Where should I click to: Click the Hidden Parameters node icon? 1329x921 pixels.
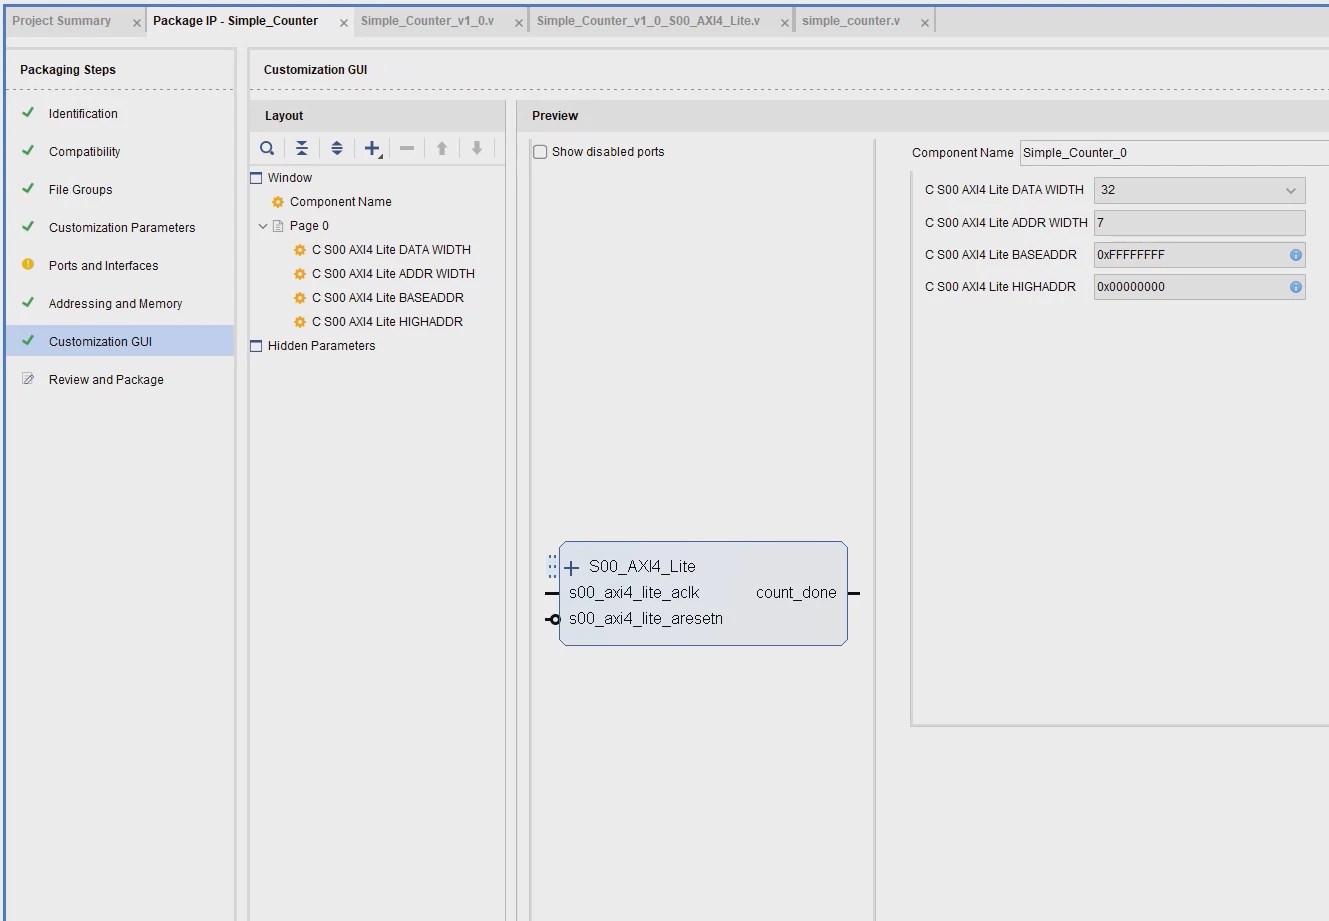pyautogui.click(x=256, y=346)
